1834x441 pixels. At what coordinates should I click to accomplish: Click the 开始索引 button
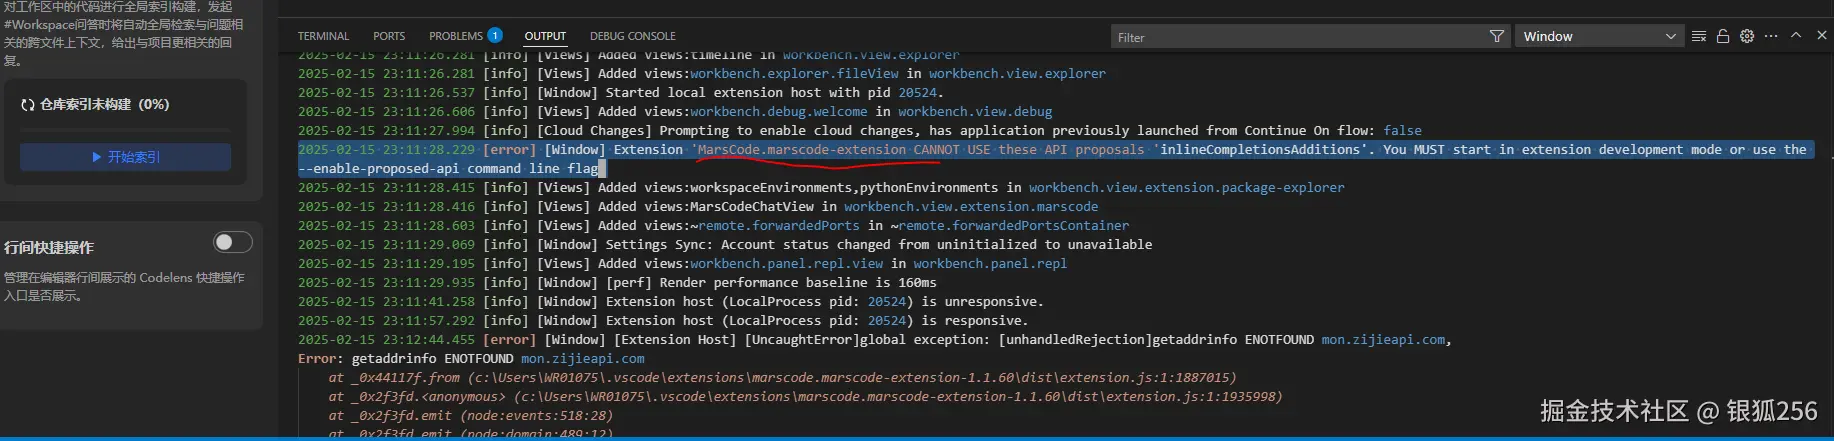pos(125,157)
